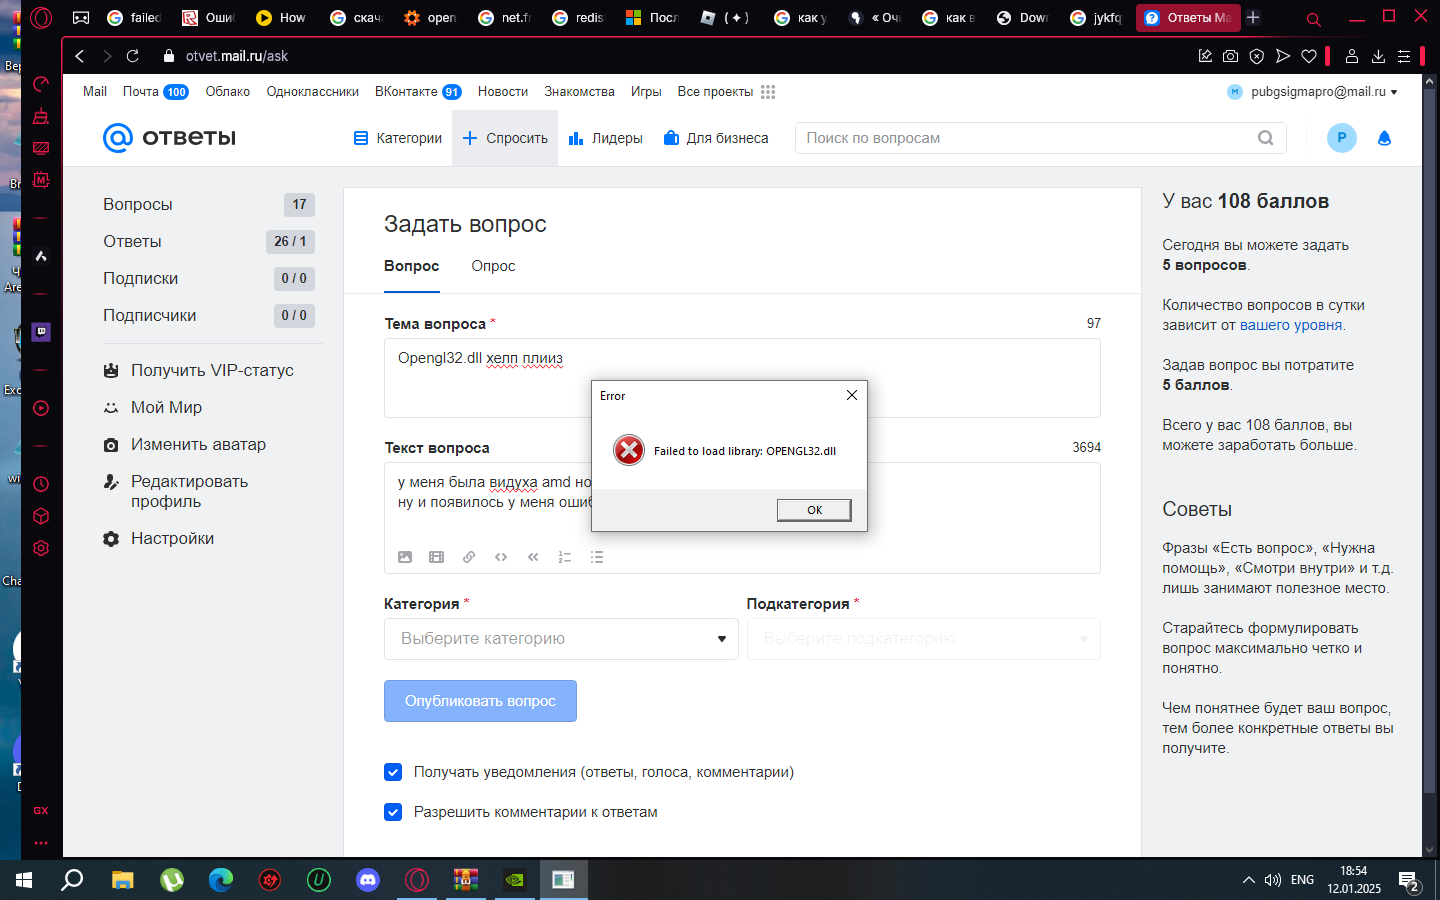
Task: Insert link icon in question editor
Action: pyautogui.click(x=469, y=557)
